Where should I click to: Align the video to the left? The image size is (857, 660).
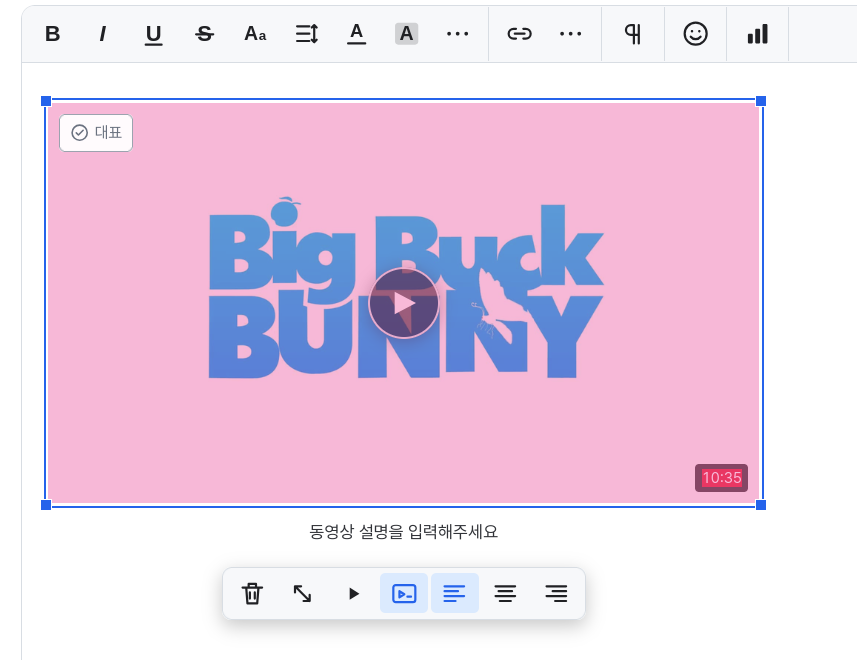[455, 593]
